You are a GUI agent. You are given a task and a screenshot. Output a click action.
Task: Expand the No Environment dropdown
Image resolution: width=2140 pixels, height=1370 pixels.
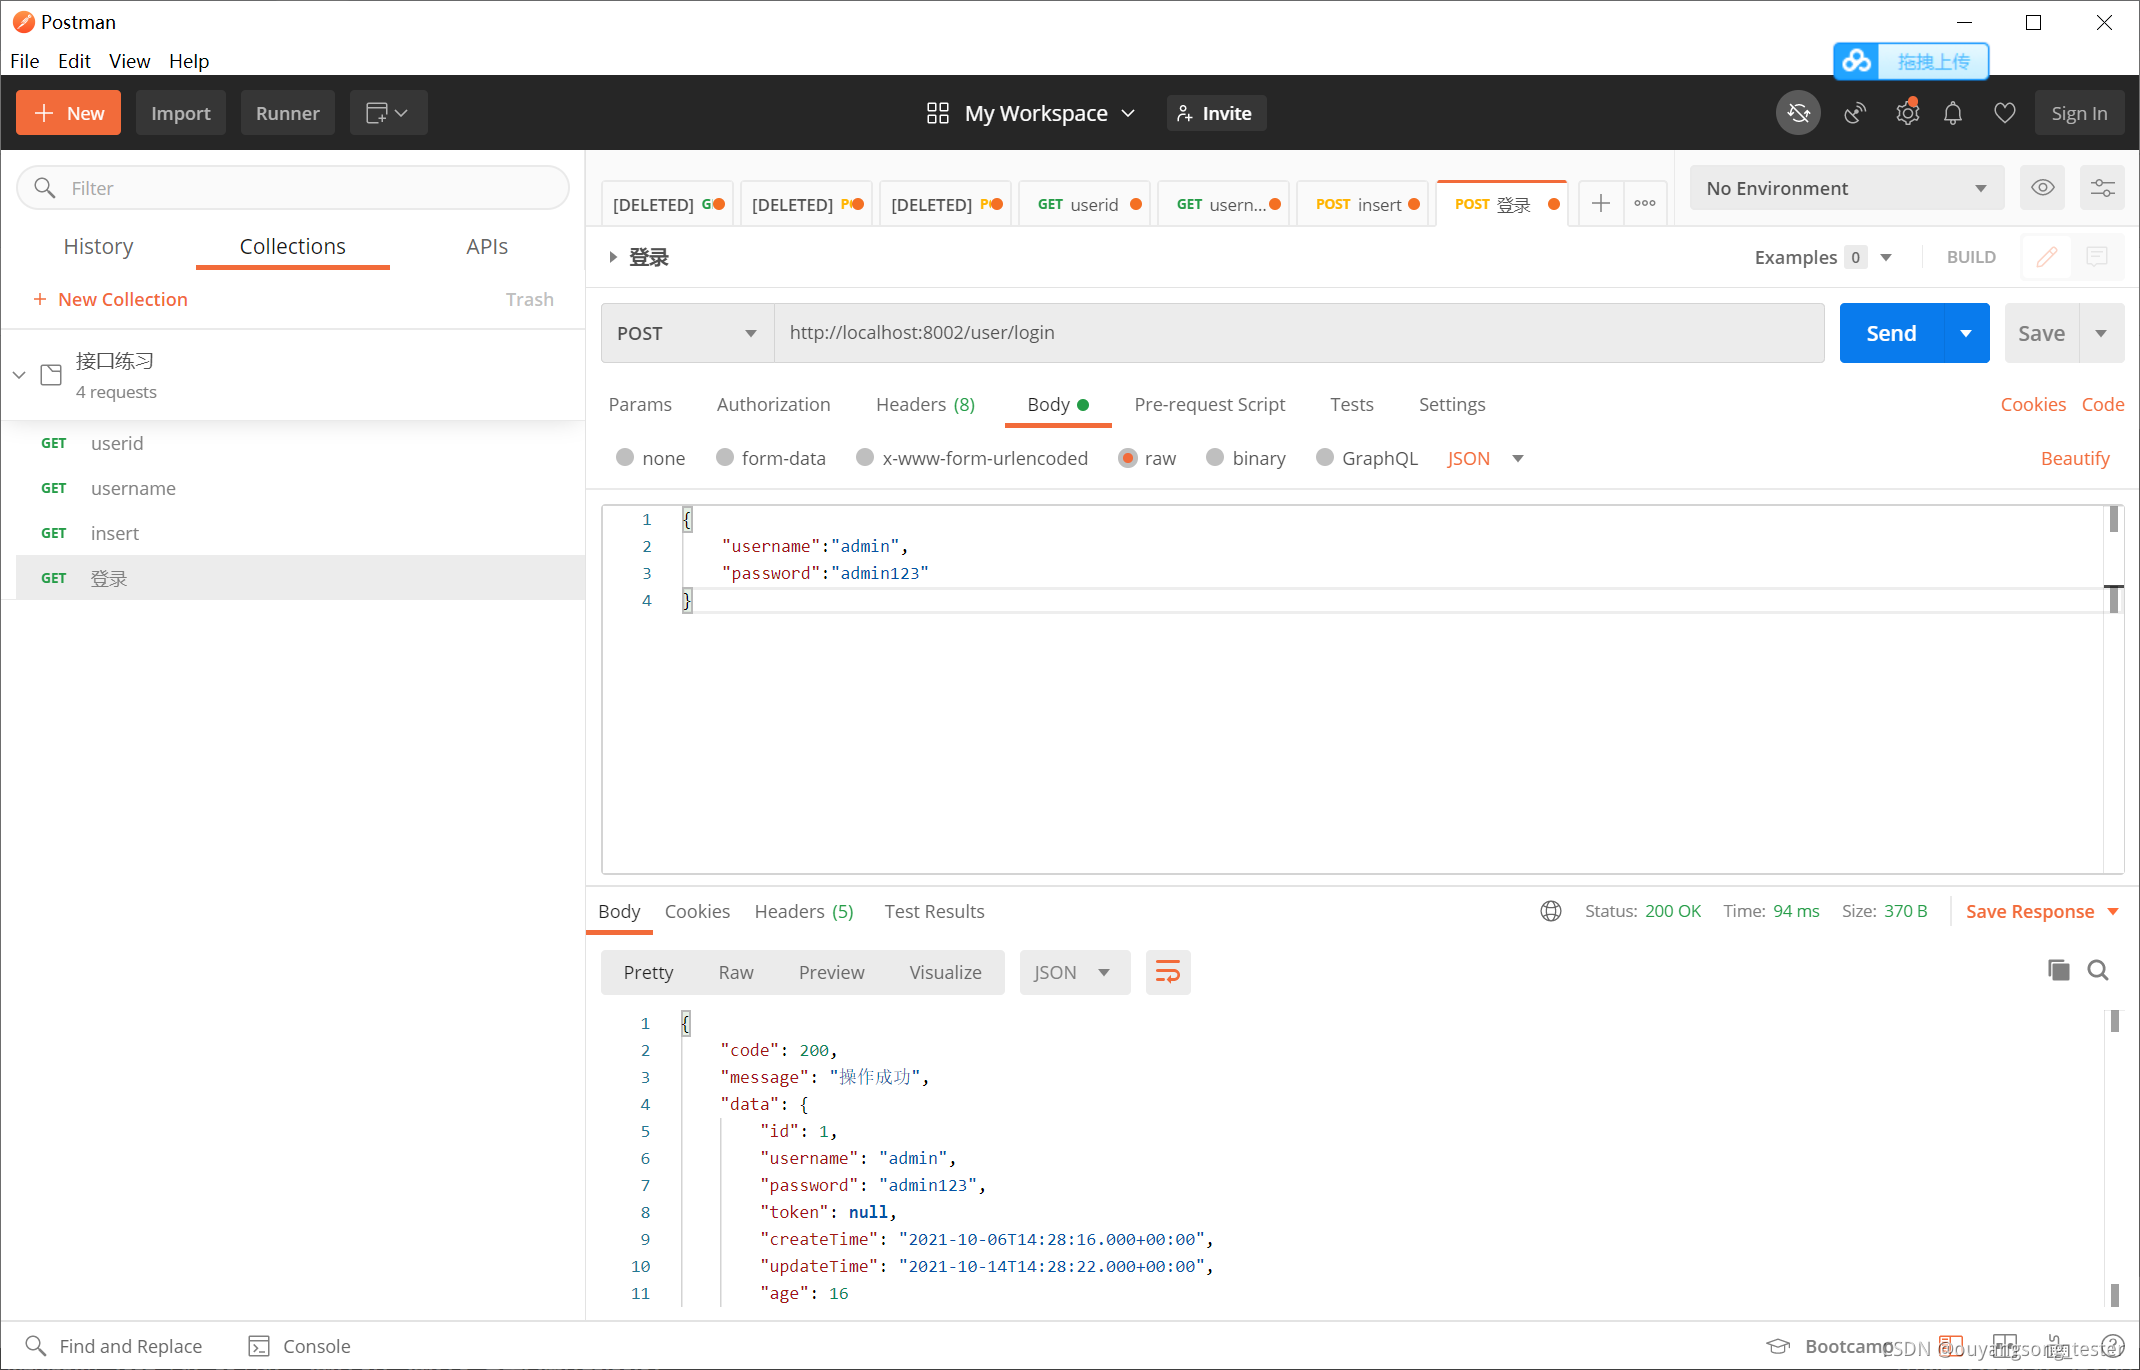1846,188
